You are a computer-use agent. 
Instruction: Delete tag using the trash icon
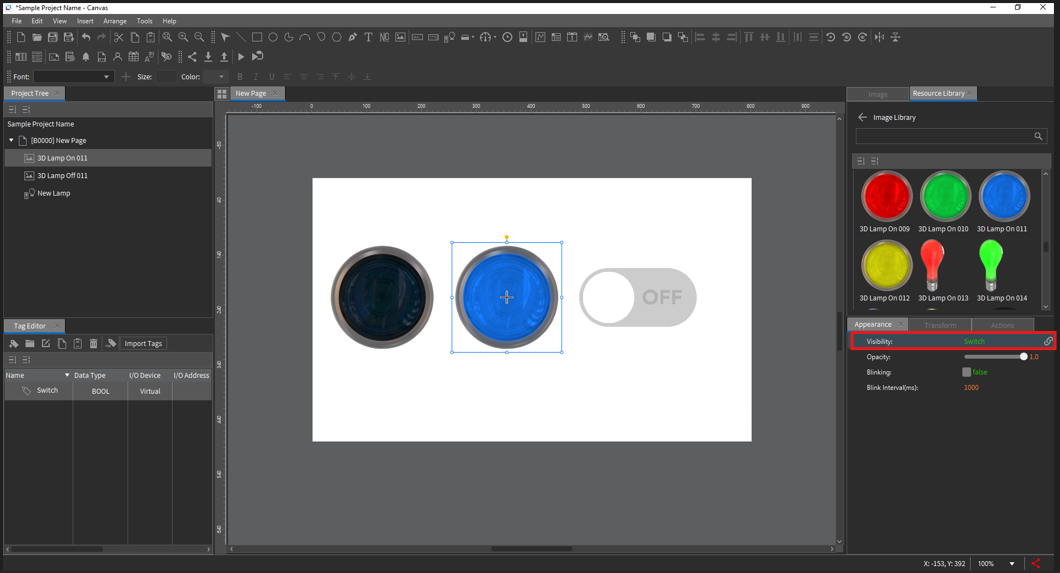pos(94,344)
